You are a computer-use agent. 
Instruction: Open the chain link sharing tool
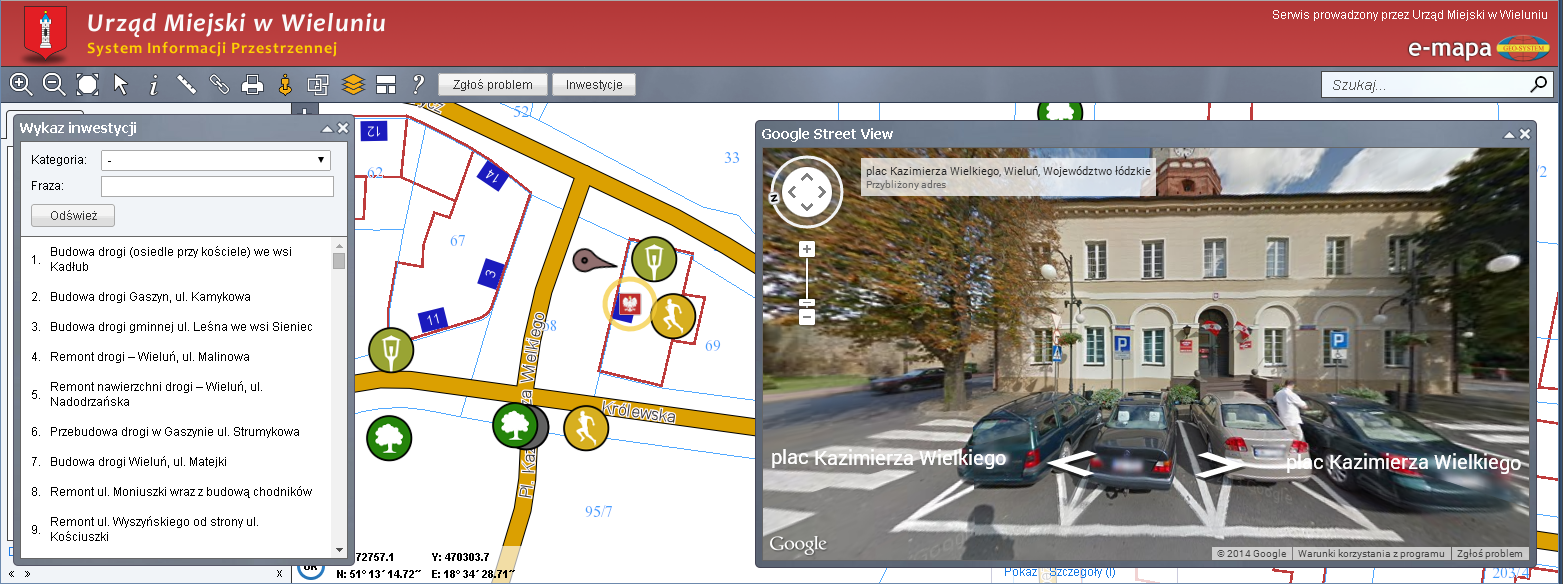pos(219,85)
